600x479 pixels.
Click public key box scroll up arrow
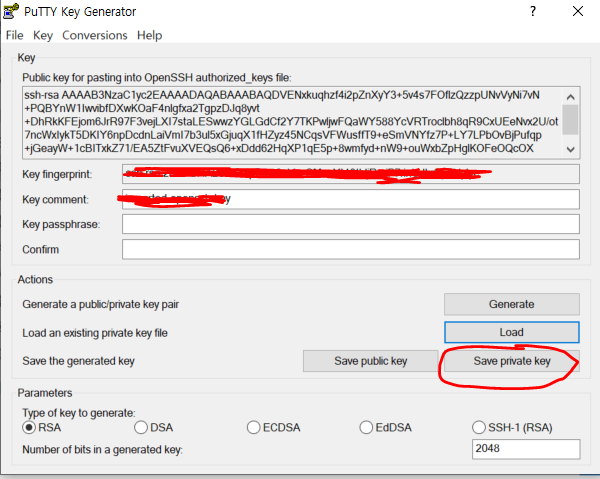[x=571, y=97]
